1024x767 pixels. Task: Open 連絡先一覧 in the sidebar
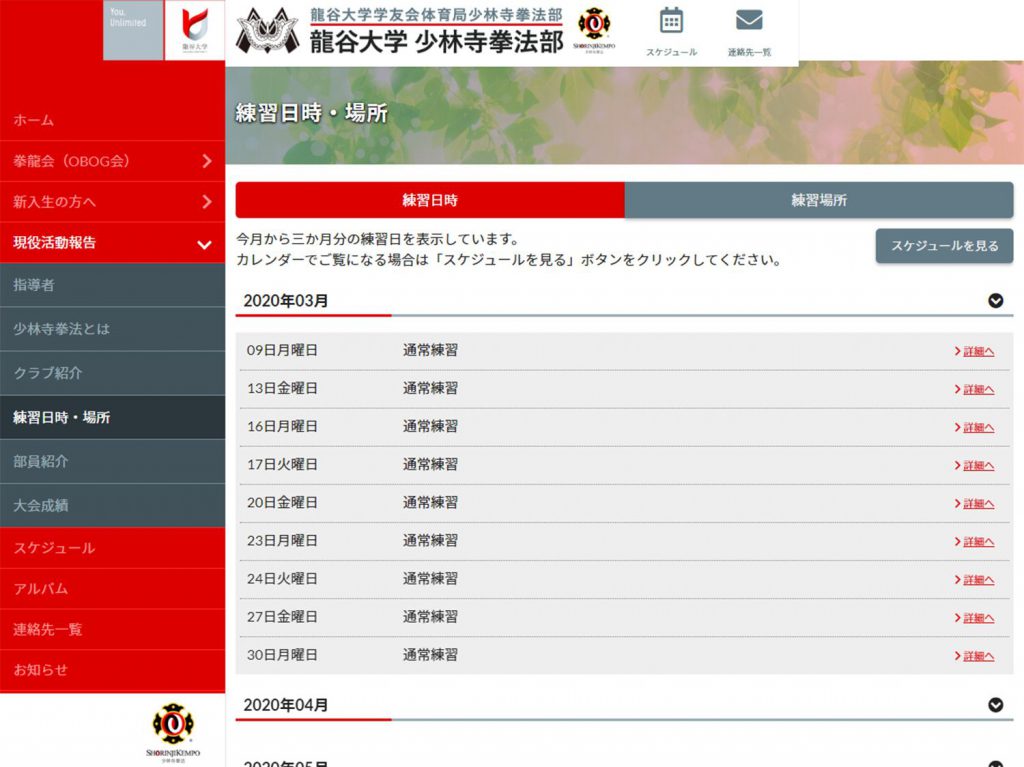[112, 629]
